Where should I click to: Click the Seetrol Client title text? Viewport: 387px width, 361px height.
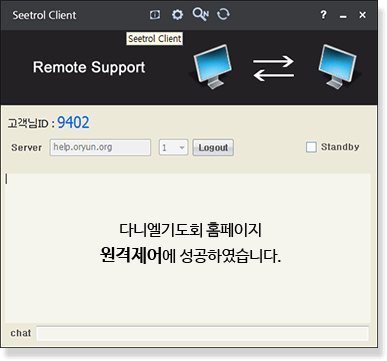click(44, 15)
